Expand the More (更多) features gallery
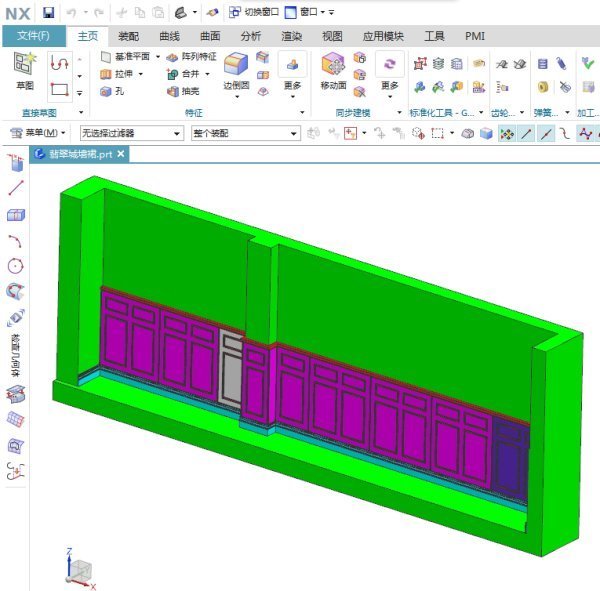Screen dimensions: 600x591 pos(292,72)
